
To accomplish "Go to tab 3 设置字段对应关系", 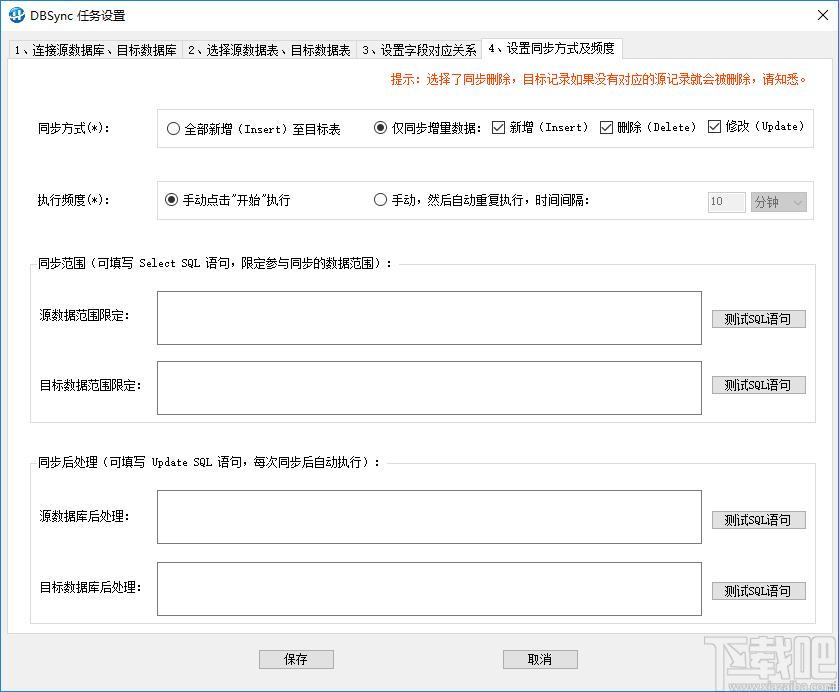I will (x=418, y=50).
